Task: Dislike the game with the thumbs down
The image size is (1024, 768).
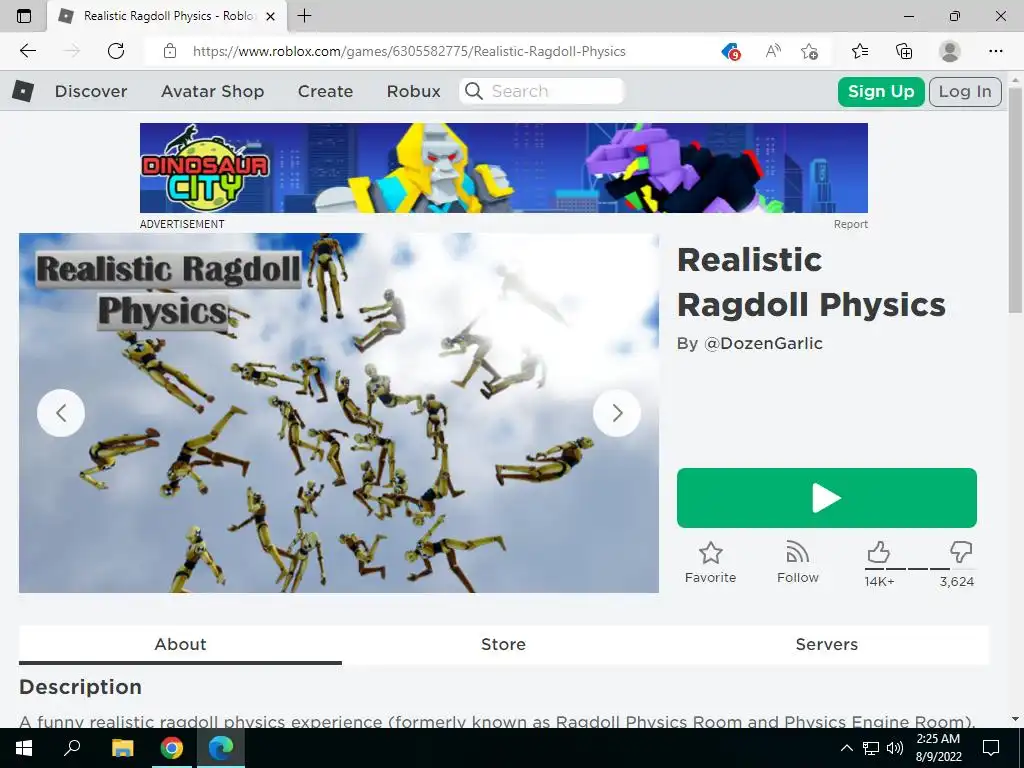Action: (961, 552)
